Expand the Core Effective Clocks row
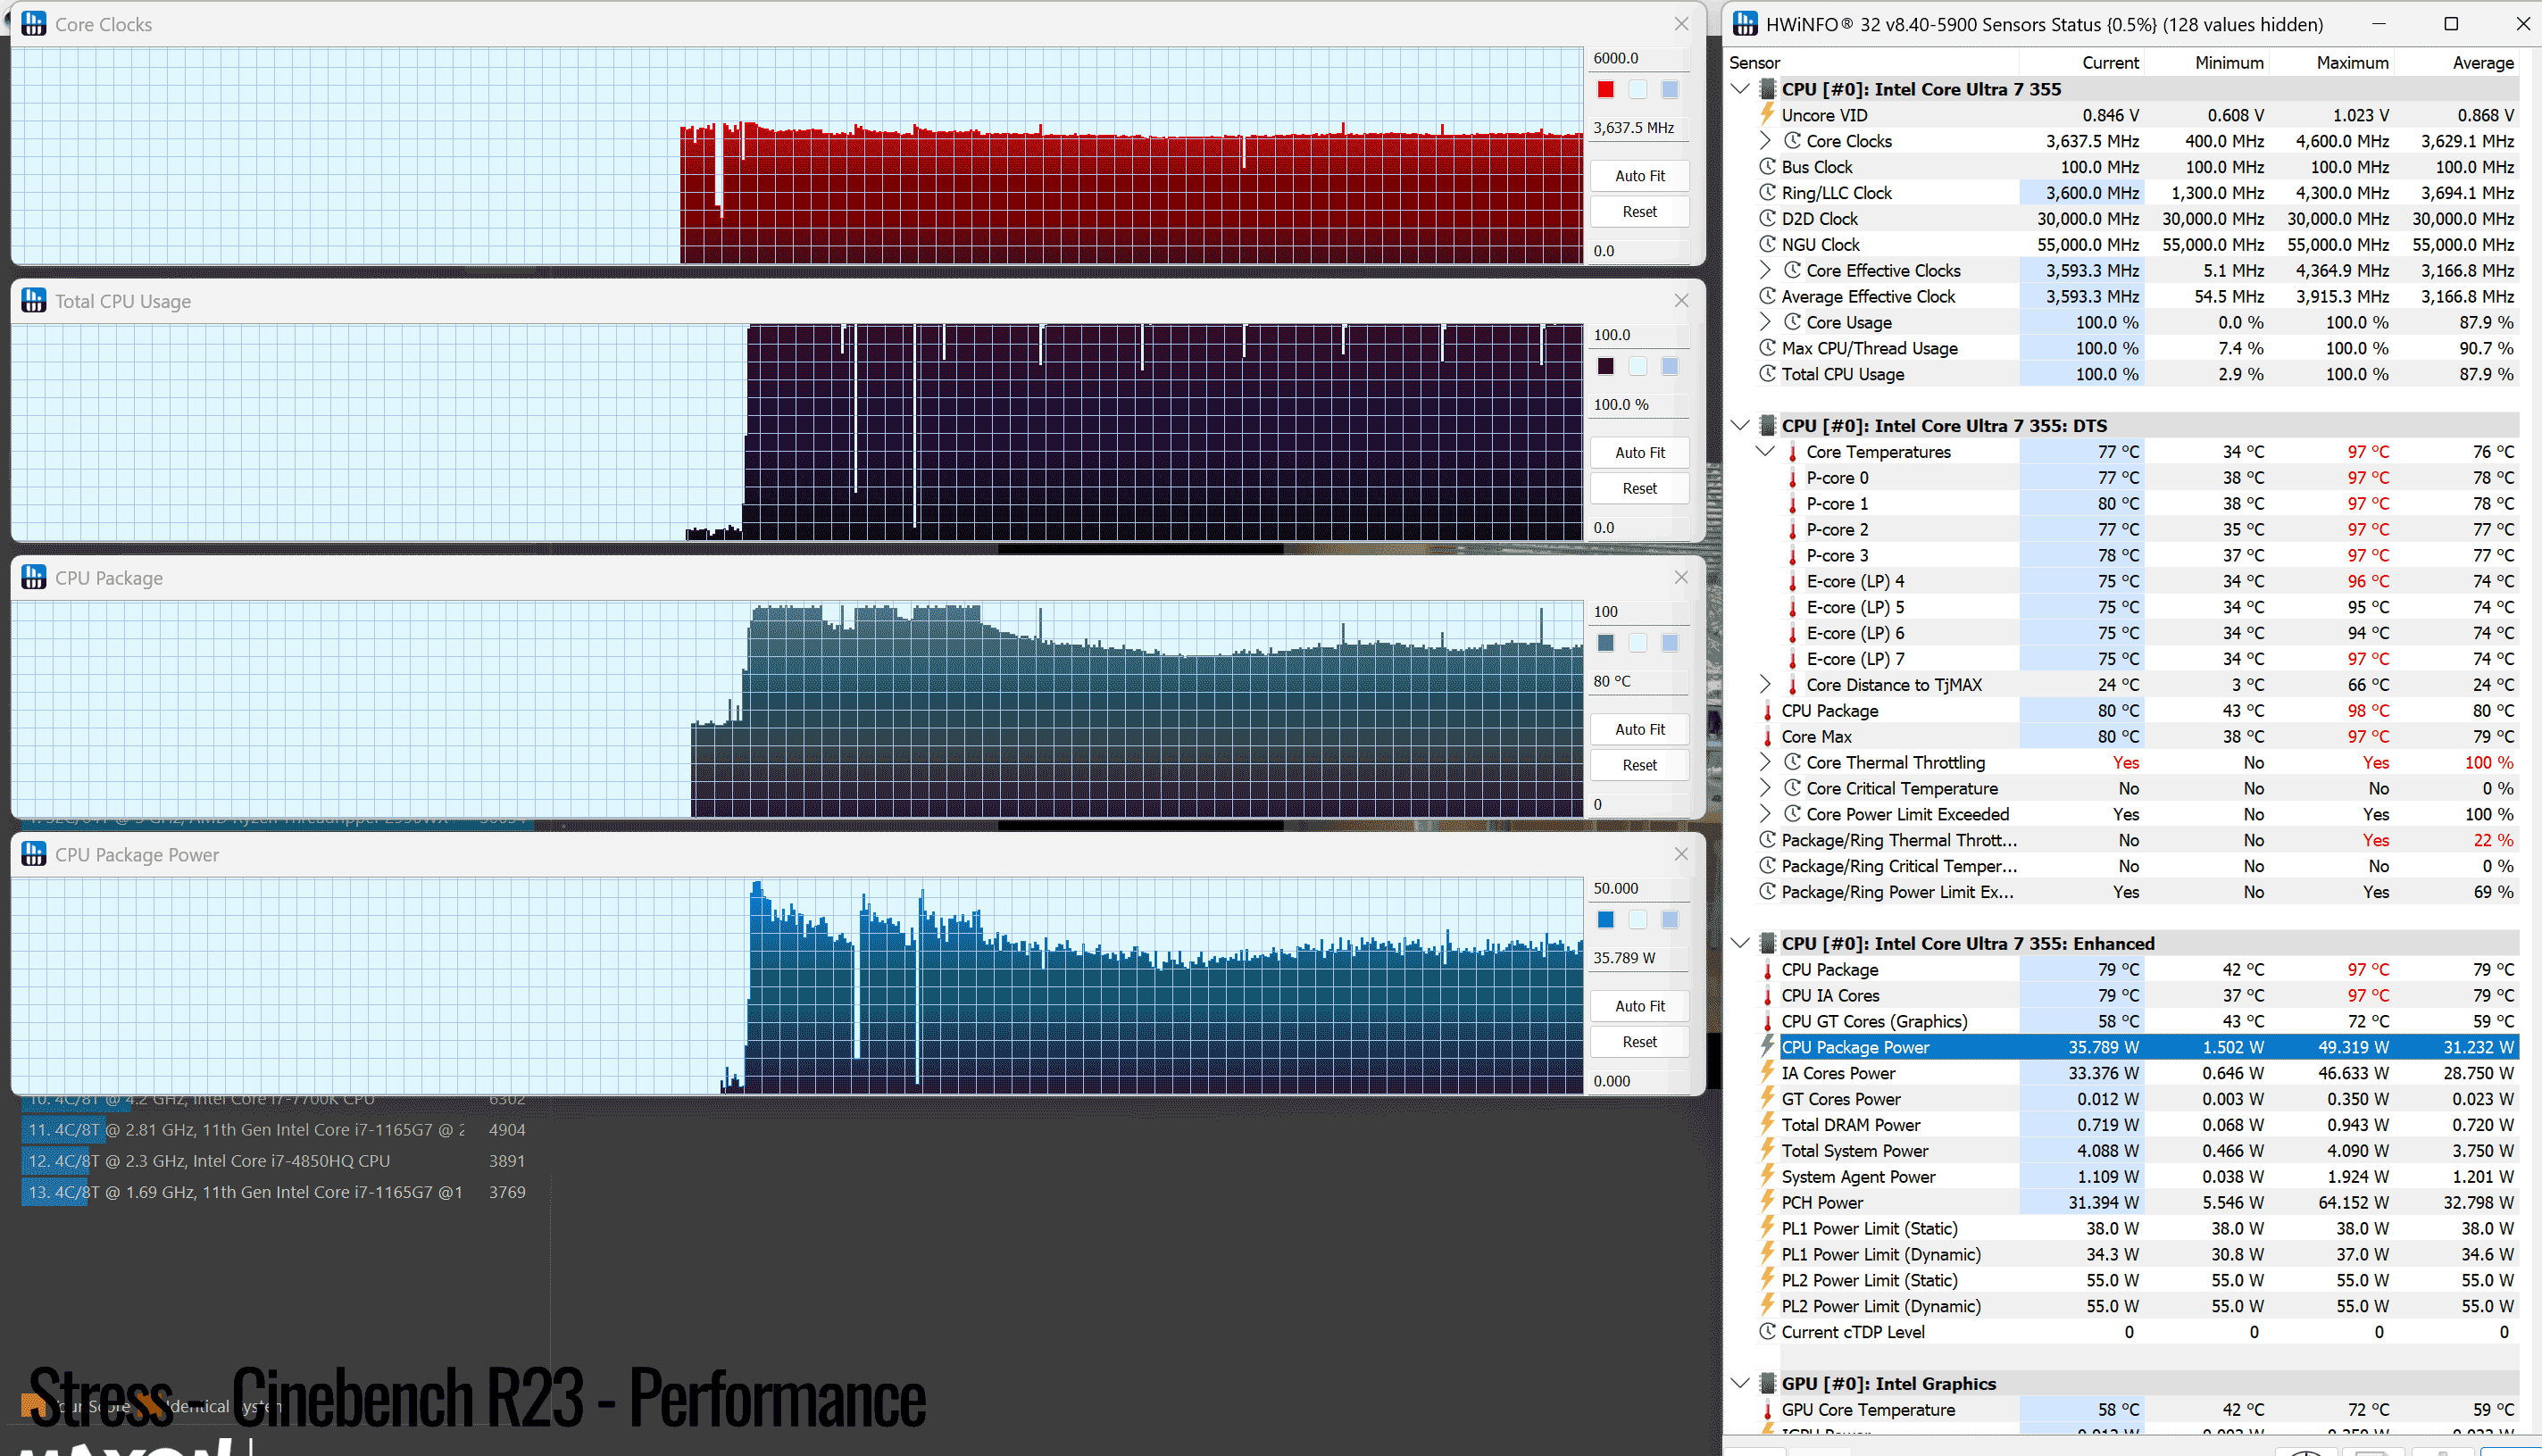 (1765, 270)
